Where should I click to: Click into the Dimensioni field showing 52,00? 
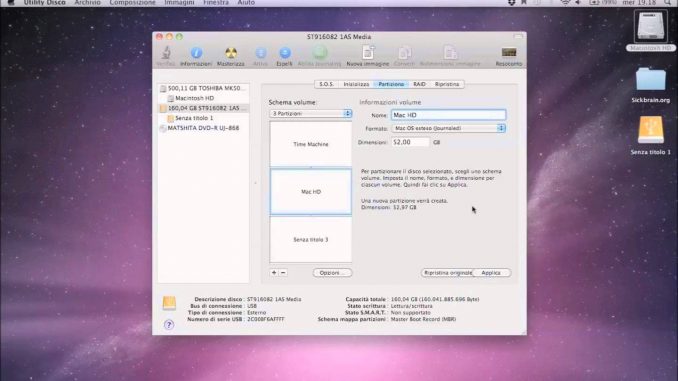coord(410,142)
